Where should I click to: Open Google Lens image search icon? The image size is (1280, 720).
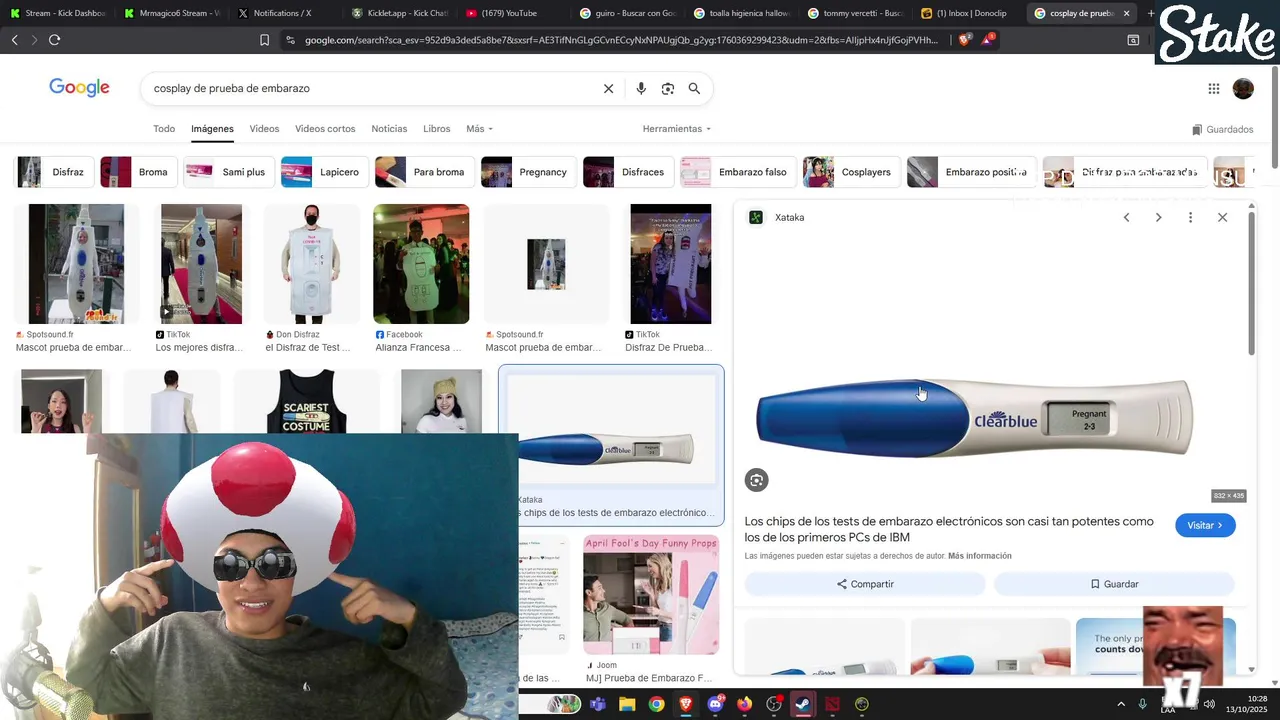(x=668, y=88)
